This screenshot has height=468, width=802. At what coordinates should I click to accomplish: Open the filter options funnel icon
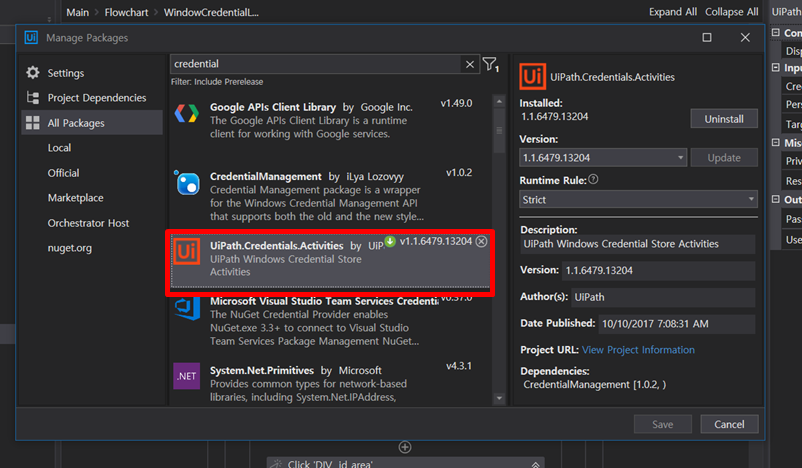point(490,64)
